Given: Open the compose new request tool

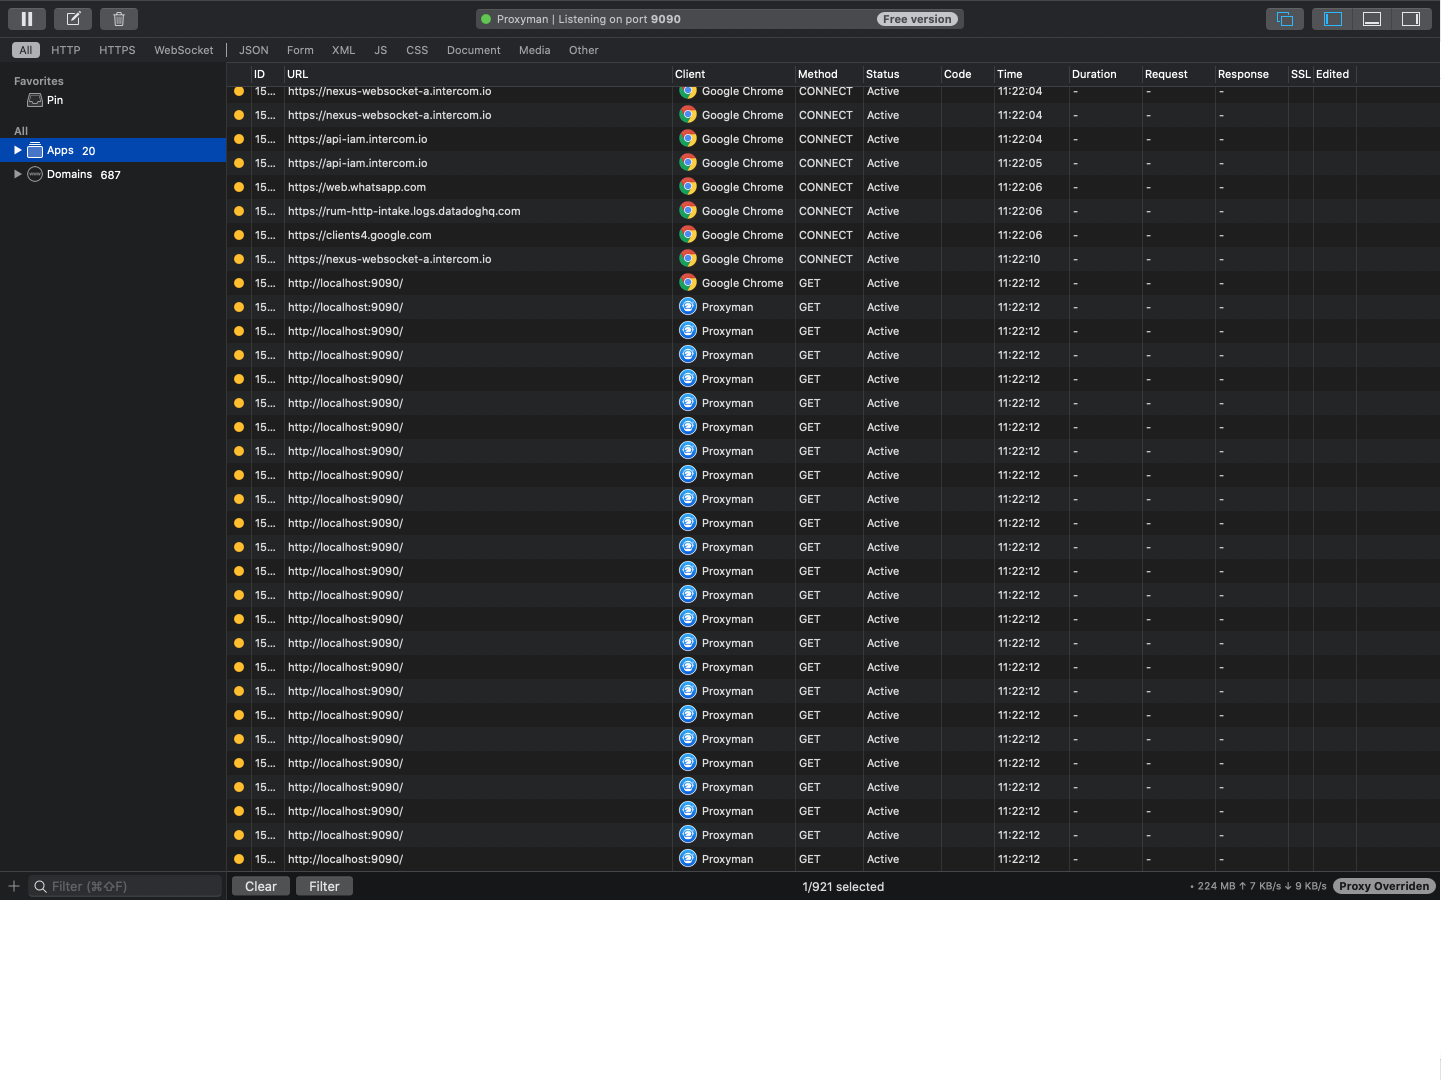Looking at the screenshot, I should coord(72,18).
